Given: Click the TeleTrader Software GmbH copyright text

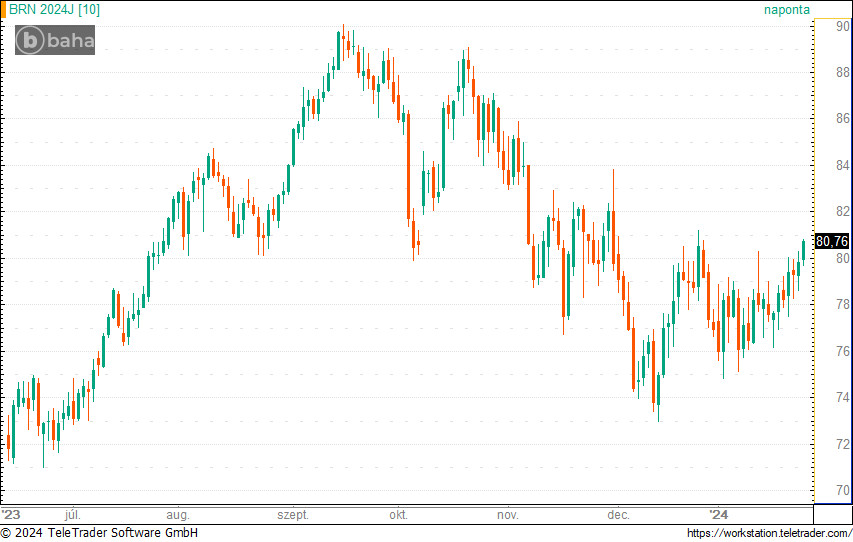Looking at the screenshot, I should 99,533.
